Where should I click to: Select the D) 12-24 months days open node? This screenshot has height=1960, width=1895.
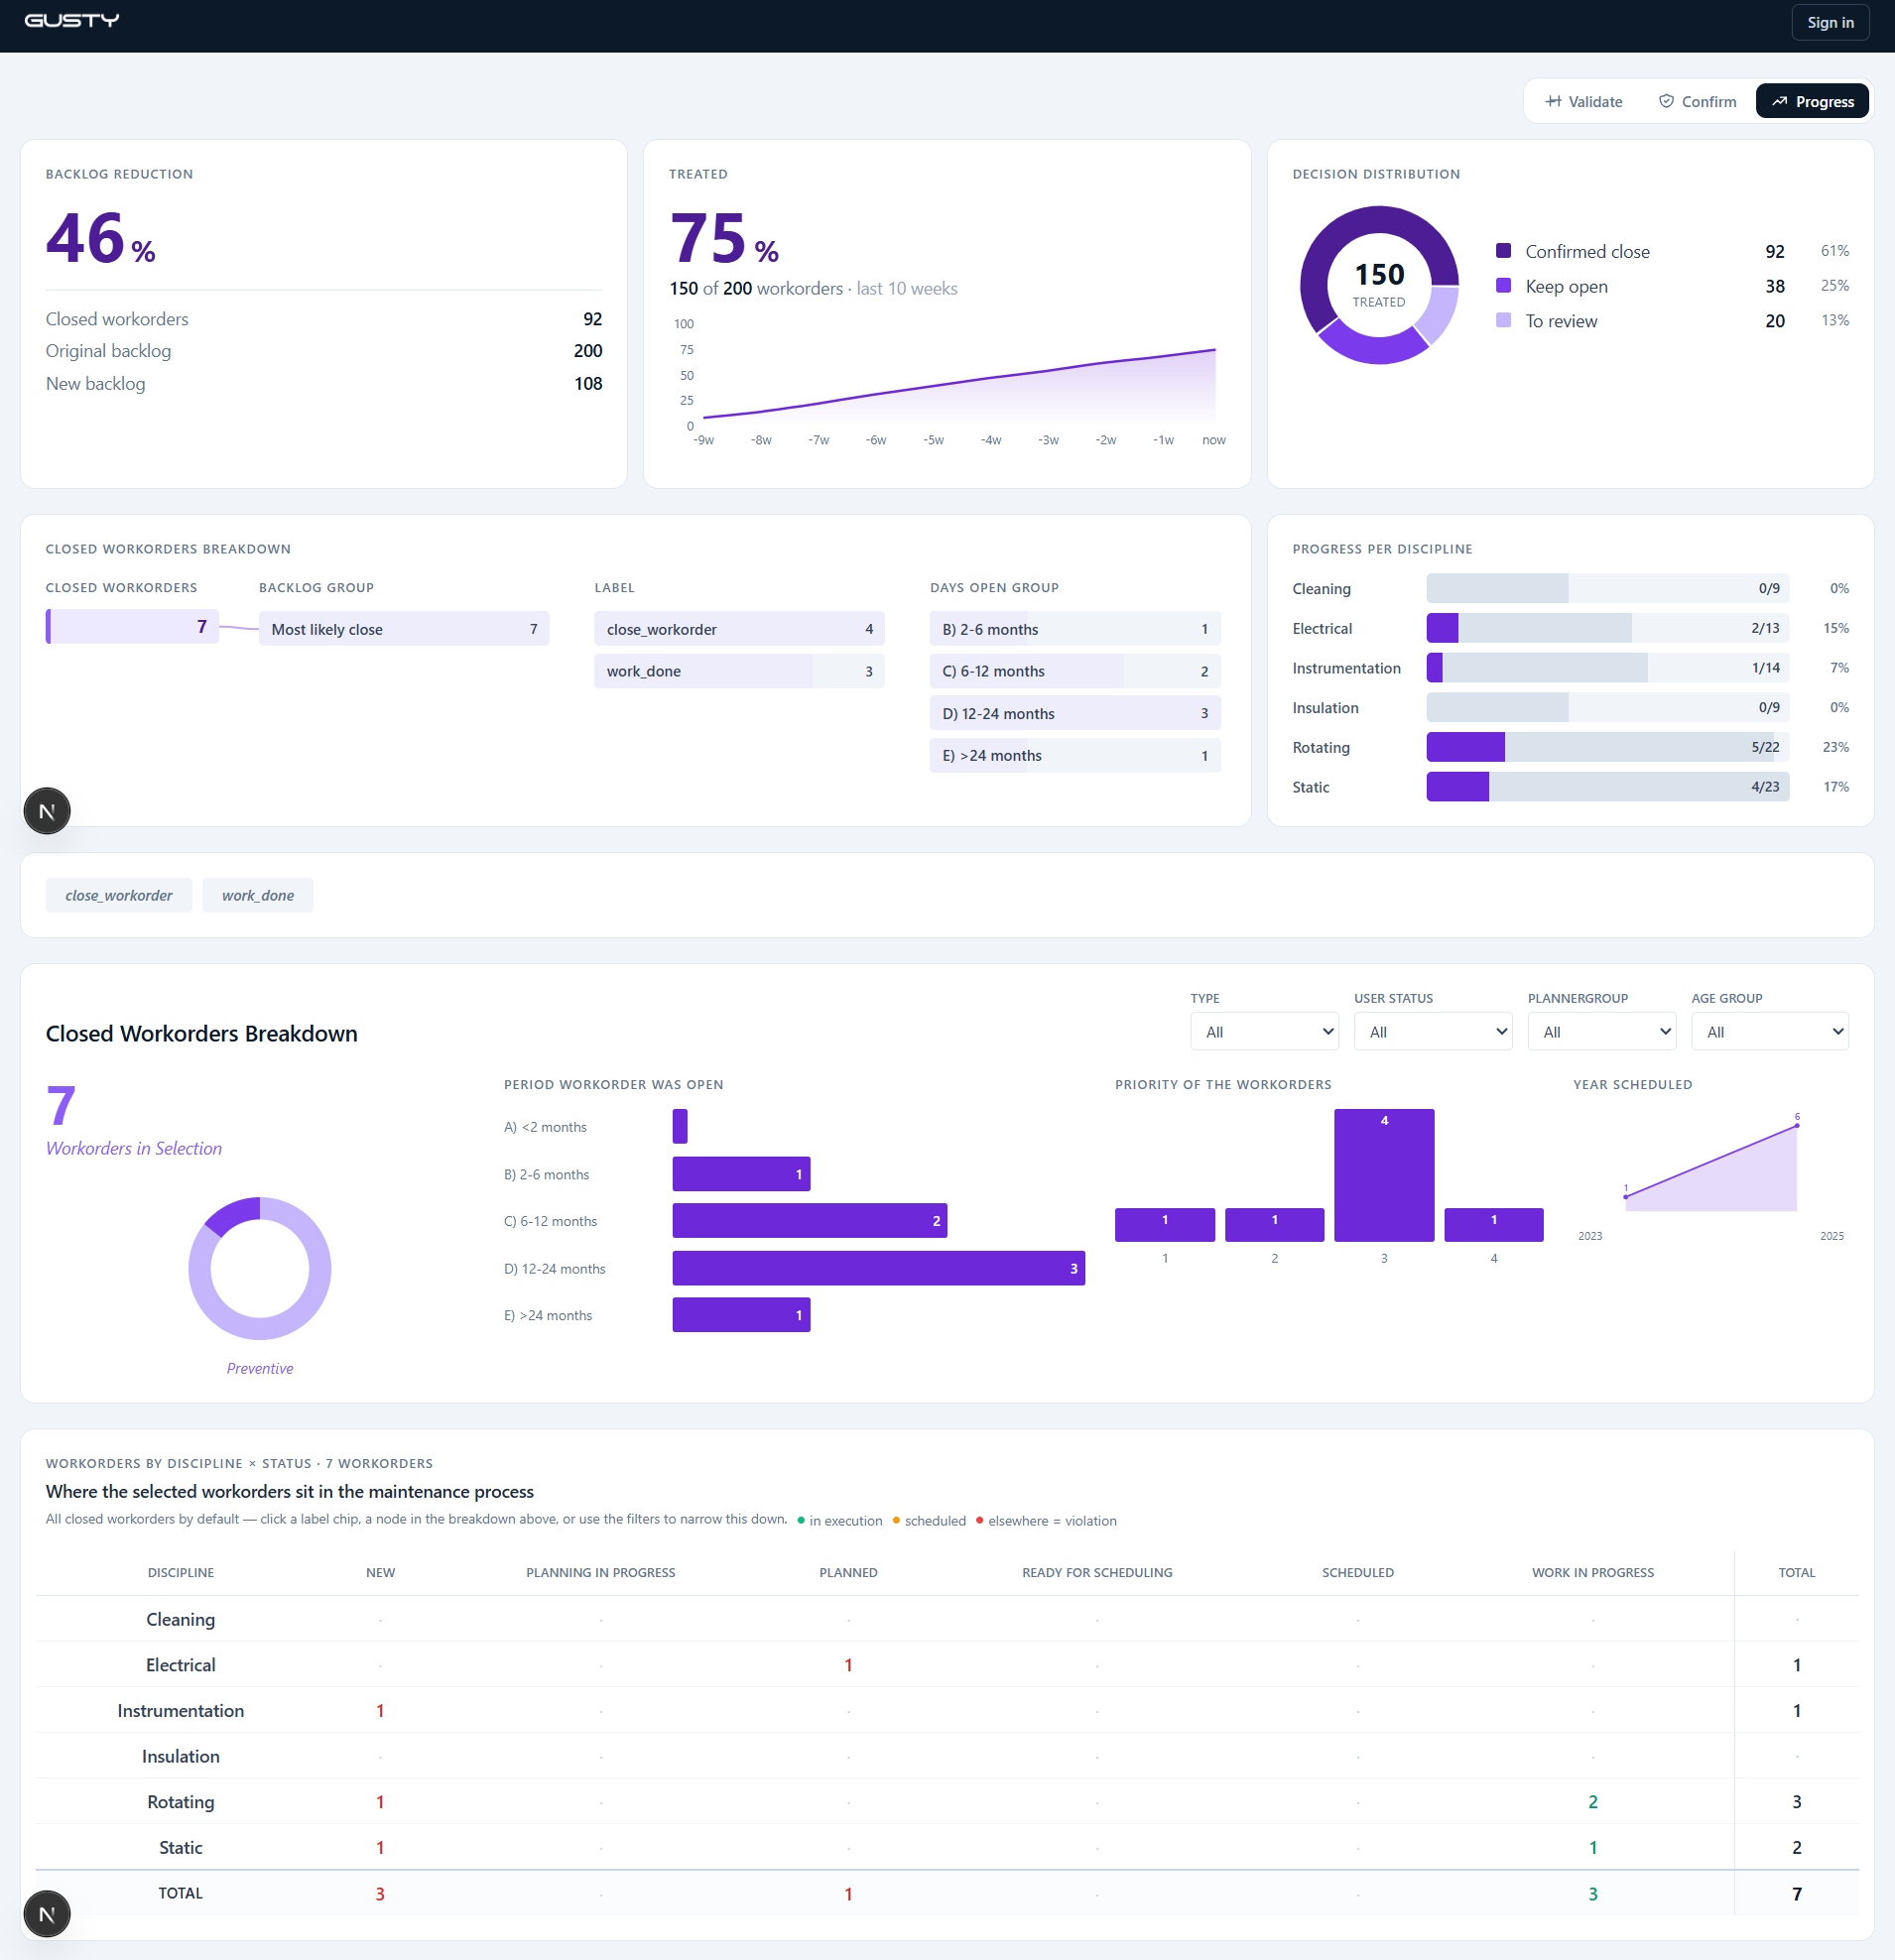pyautogui.click(x=1075, y=713)
